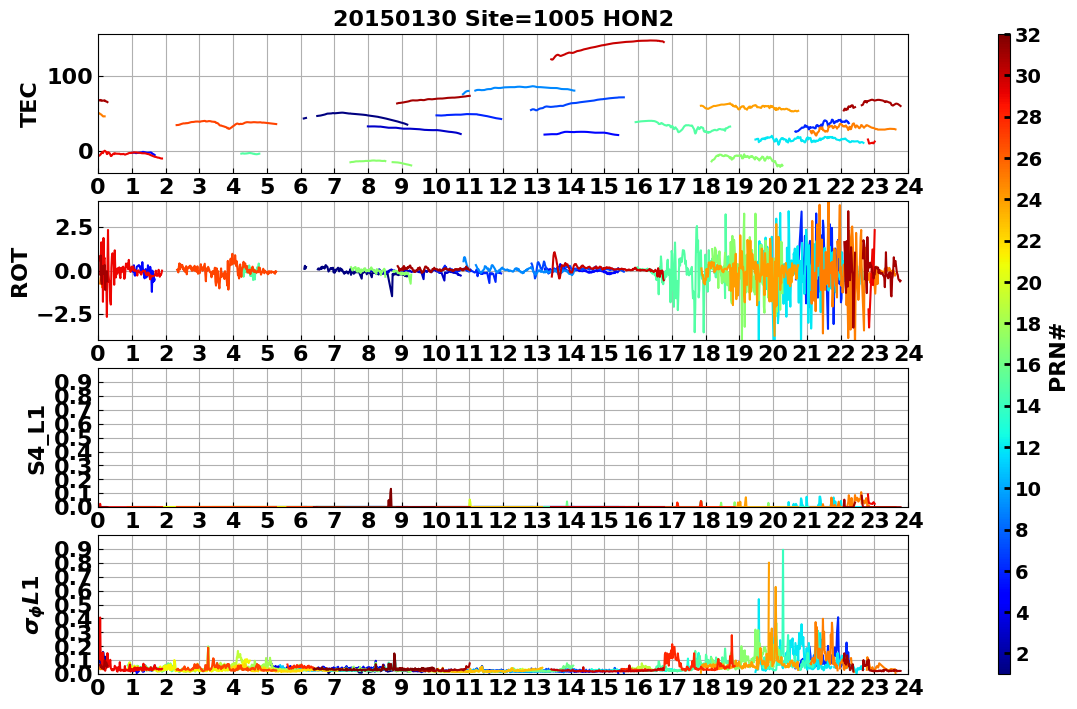Click hour 24 tick under TEC plot
Image resolution: width=1077 pixels, height=709 pixels.
click(x=908, y=186)
